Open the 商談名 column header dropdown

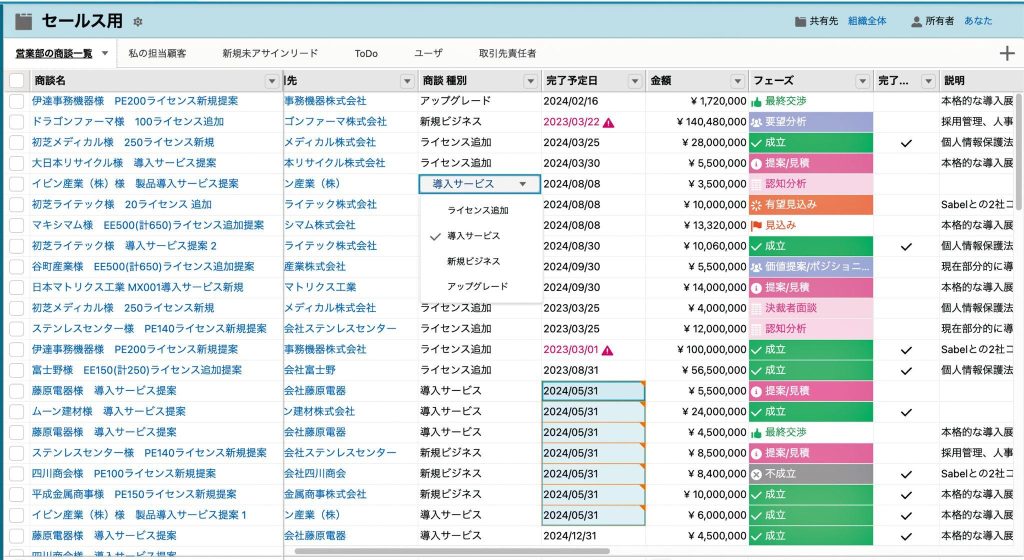click(x=272, y=81)
